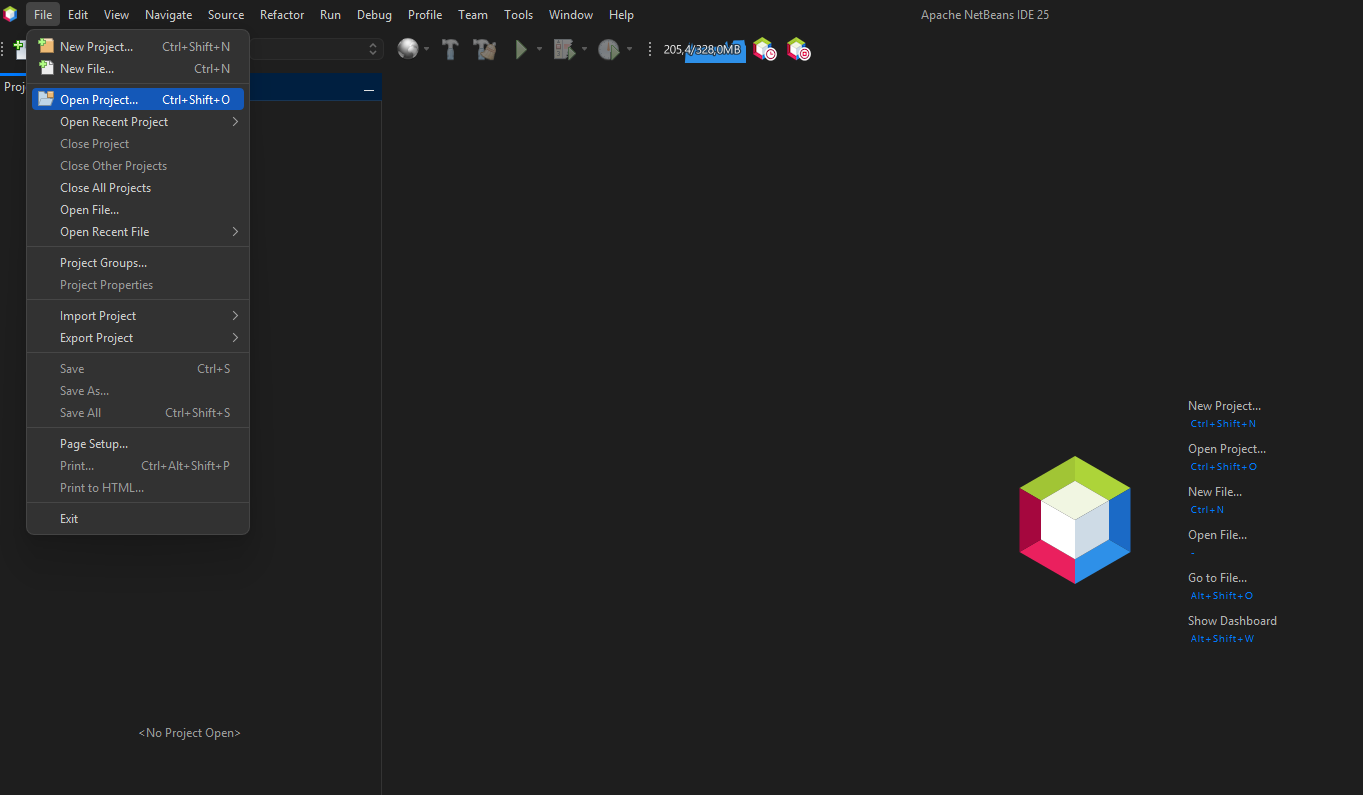Open the dropdown arrow next to Profile Project
This screenshot has height=795, width=1363.
[x=629, y=49]
